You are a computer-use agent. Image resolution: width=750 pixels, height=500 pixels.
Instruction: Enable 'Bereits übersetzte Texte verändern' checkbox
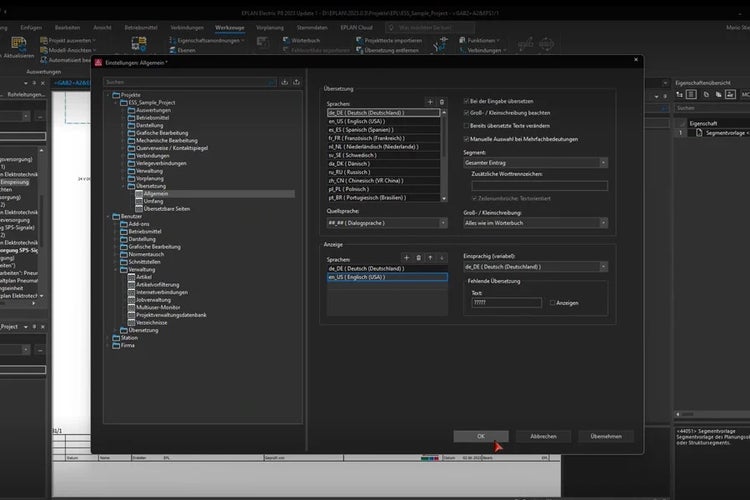click(468, 126)
